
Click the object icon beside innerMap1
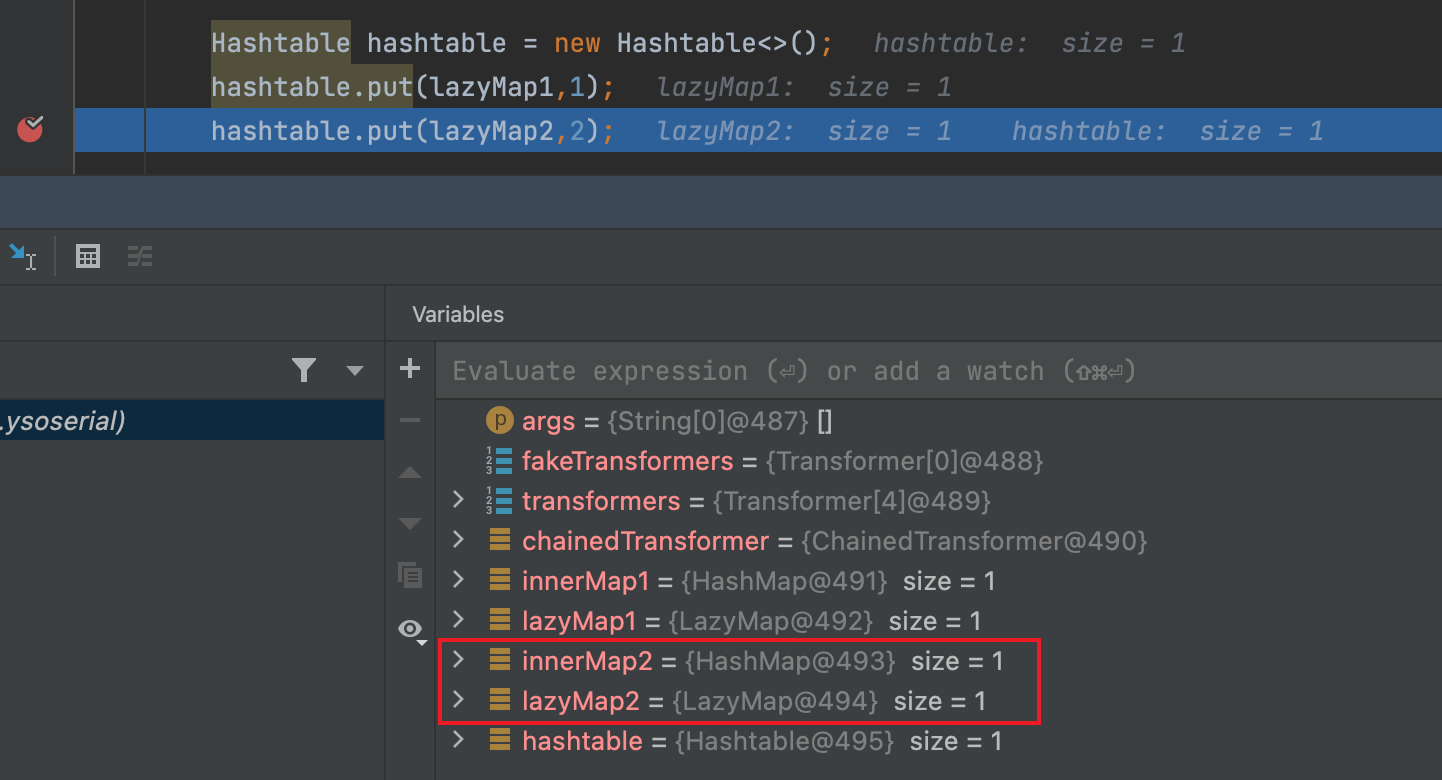500,581
